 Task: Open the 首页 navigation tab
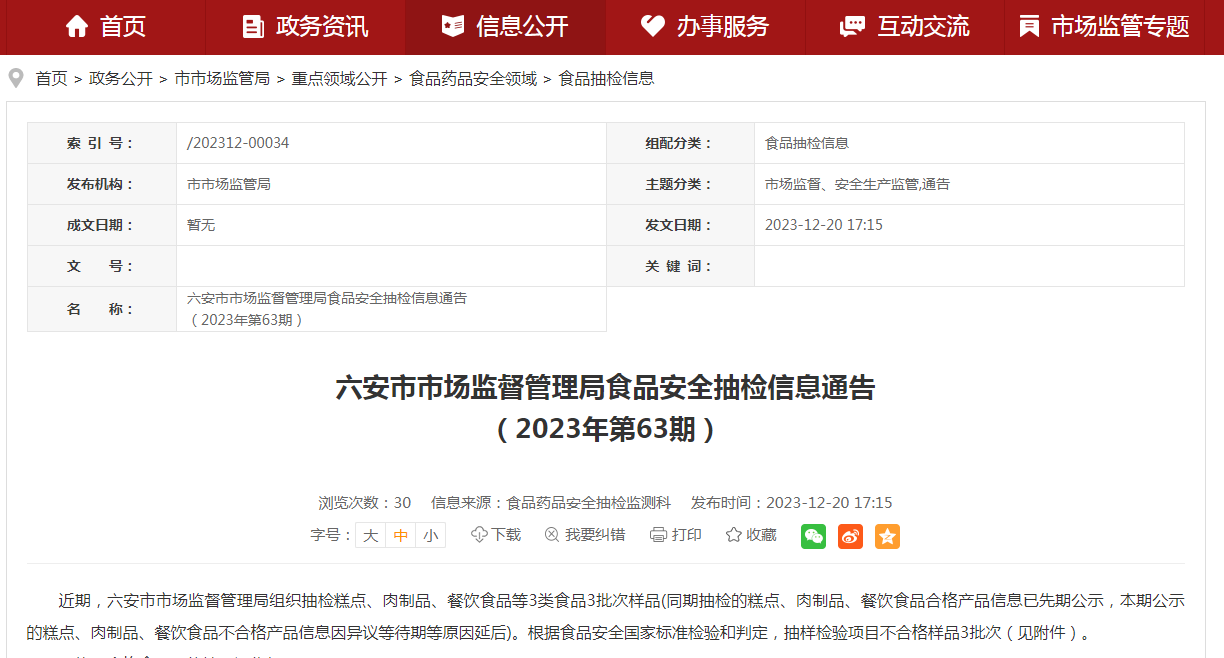click(105, 27)
